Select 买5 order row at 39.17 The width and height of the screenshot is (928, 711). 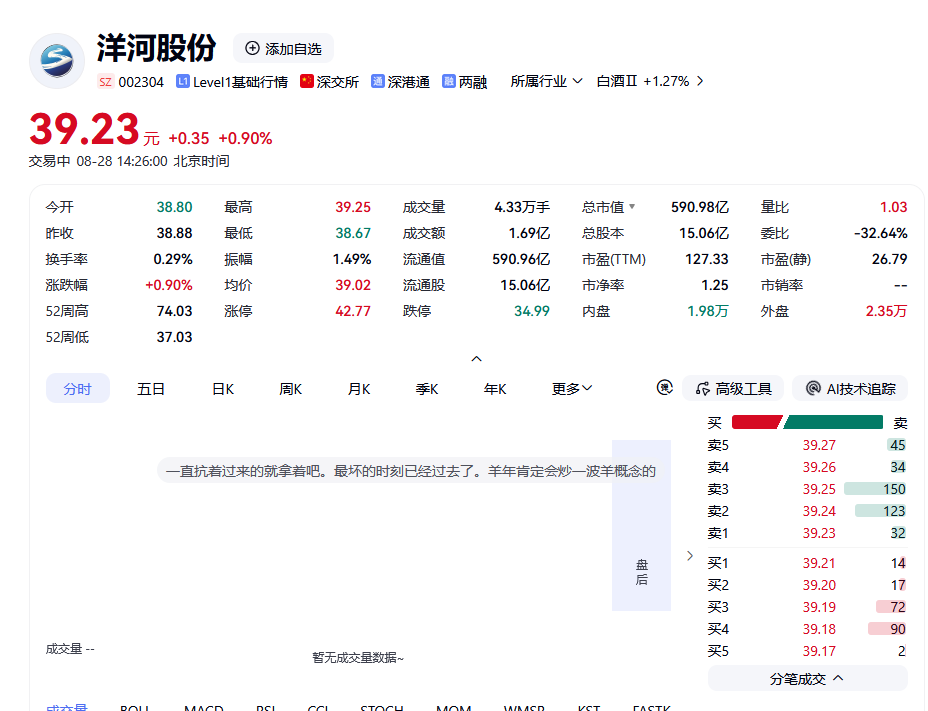807,651
